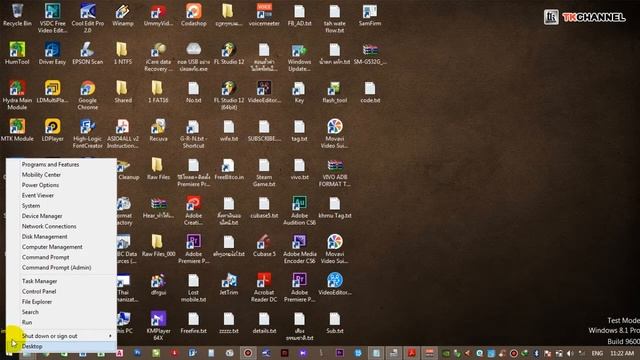Launch EPSON Scan from desktop

point(88,53)
